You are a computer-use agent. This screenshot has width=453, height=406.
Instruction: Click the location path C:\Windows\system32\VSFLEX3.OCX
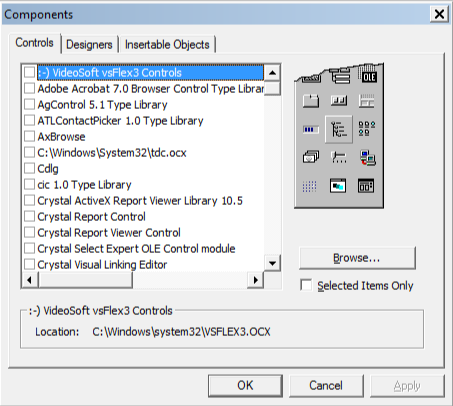(x=181, y=332)
